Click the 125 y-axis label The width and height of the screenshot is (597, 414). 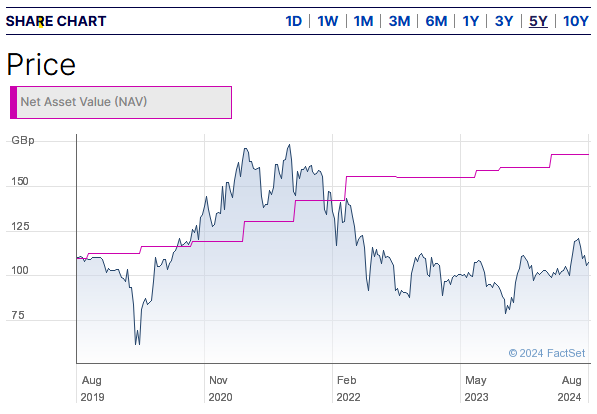pos(20,226)
